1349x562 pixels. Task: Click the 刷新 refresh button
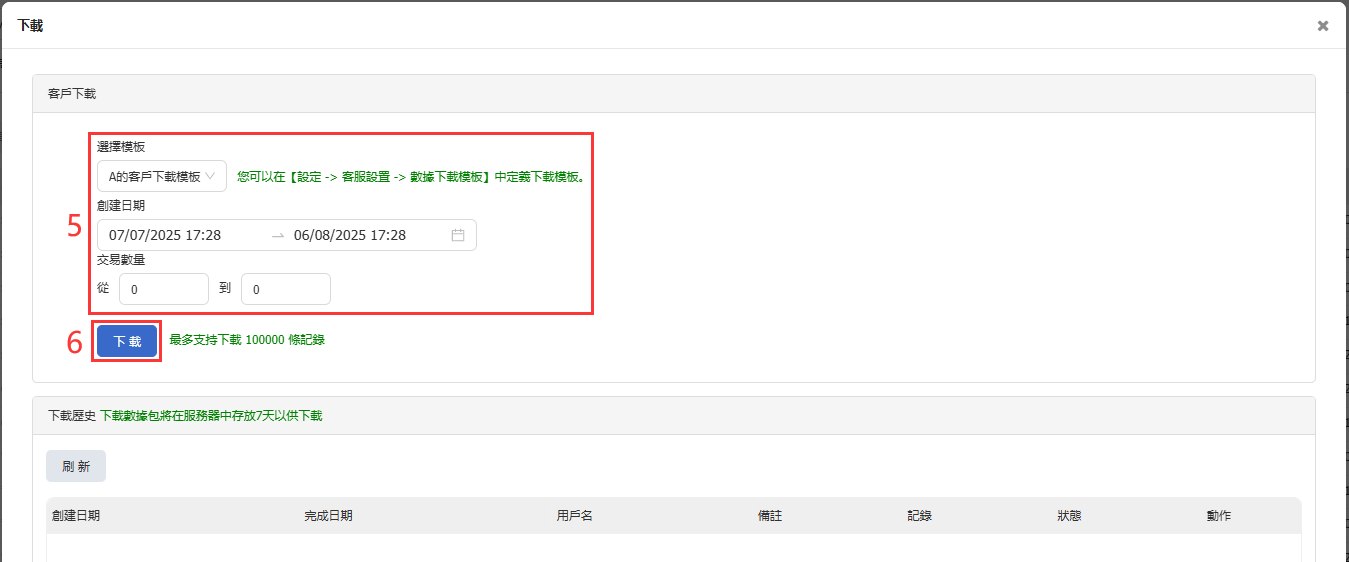(x=76, y=466)
